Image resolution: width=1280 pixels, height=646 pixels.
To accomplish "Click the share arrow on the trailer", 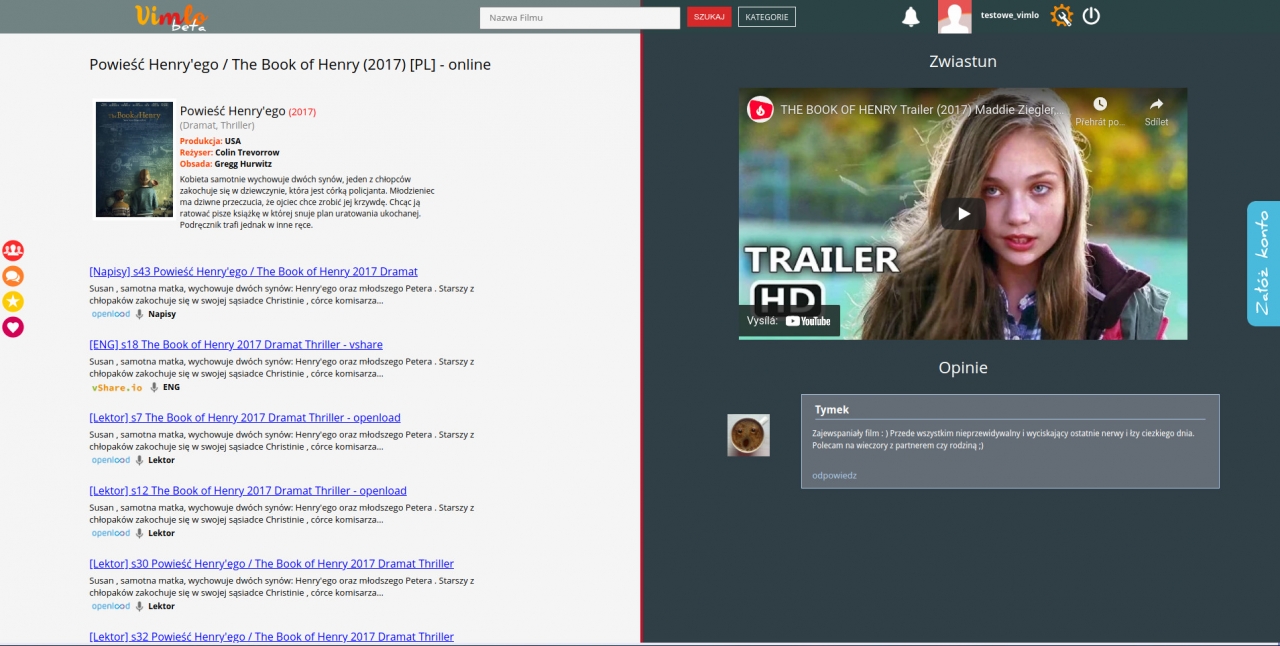I will (x=1156, y=104).
